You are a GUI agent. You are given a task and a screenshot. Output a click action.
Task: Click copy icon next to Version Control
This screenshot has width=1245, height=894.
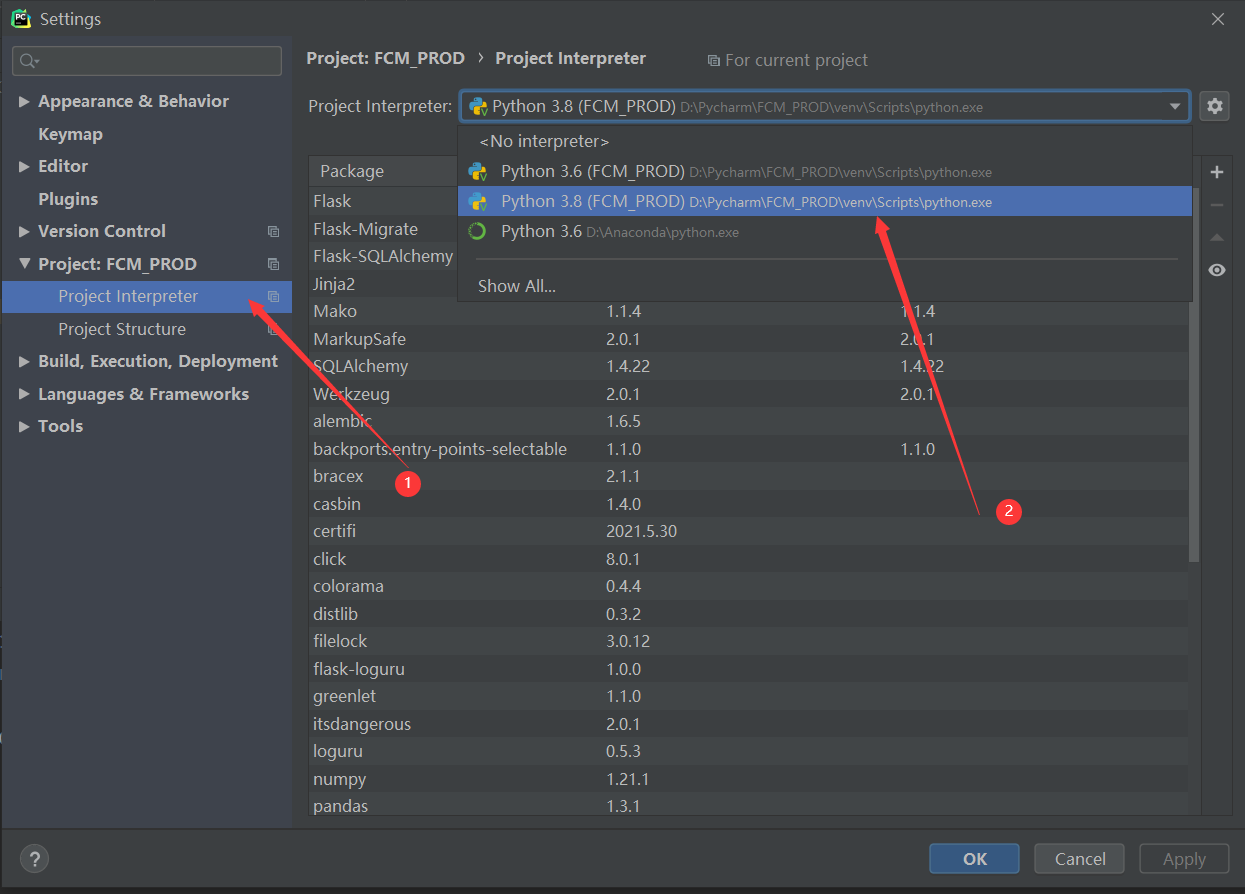273,231
